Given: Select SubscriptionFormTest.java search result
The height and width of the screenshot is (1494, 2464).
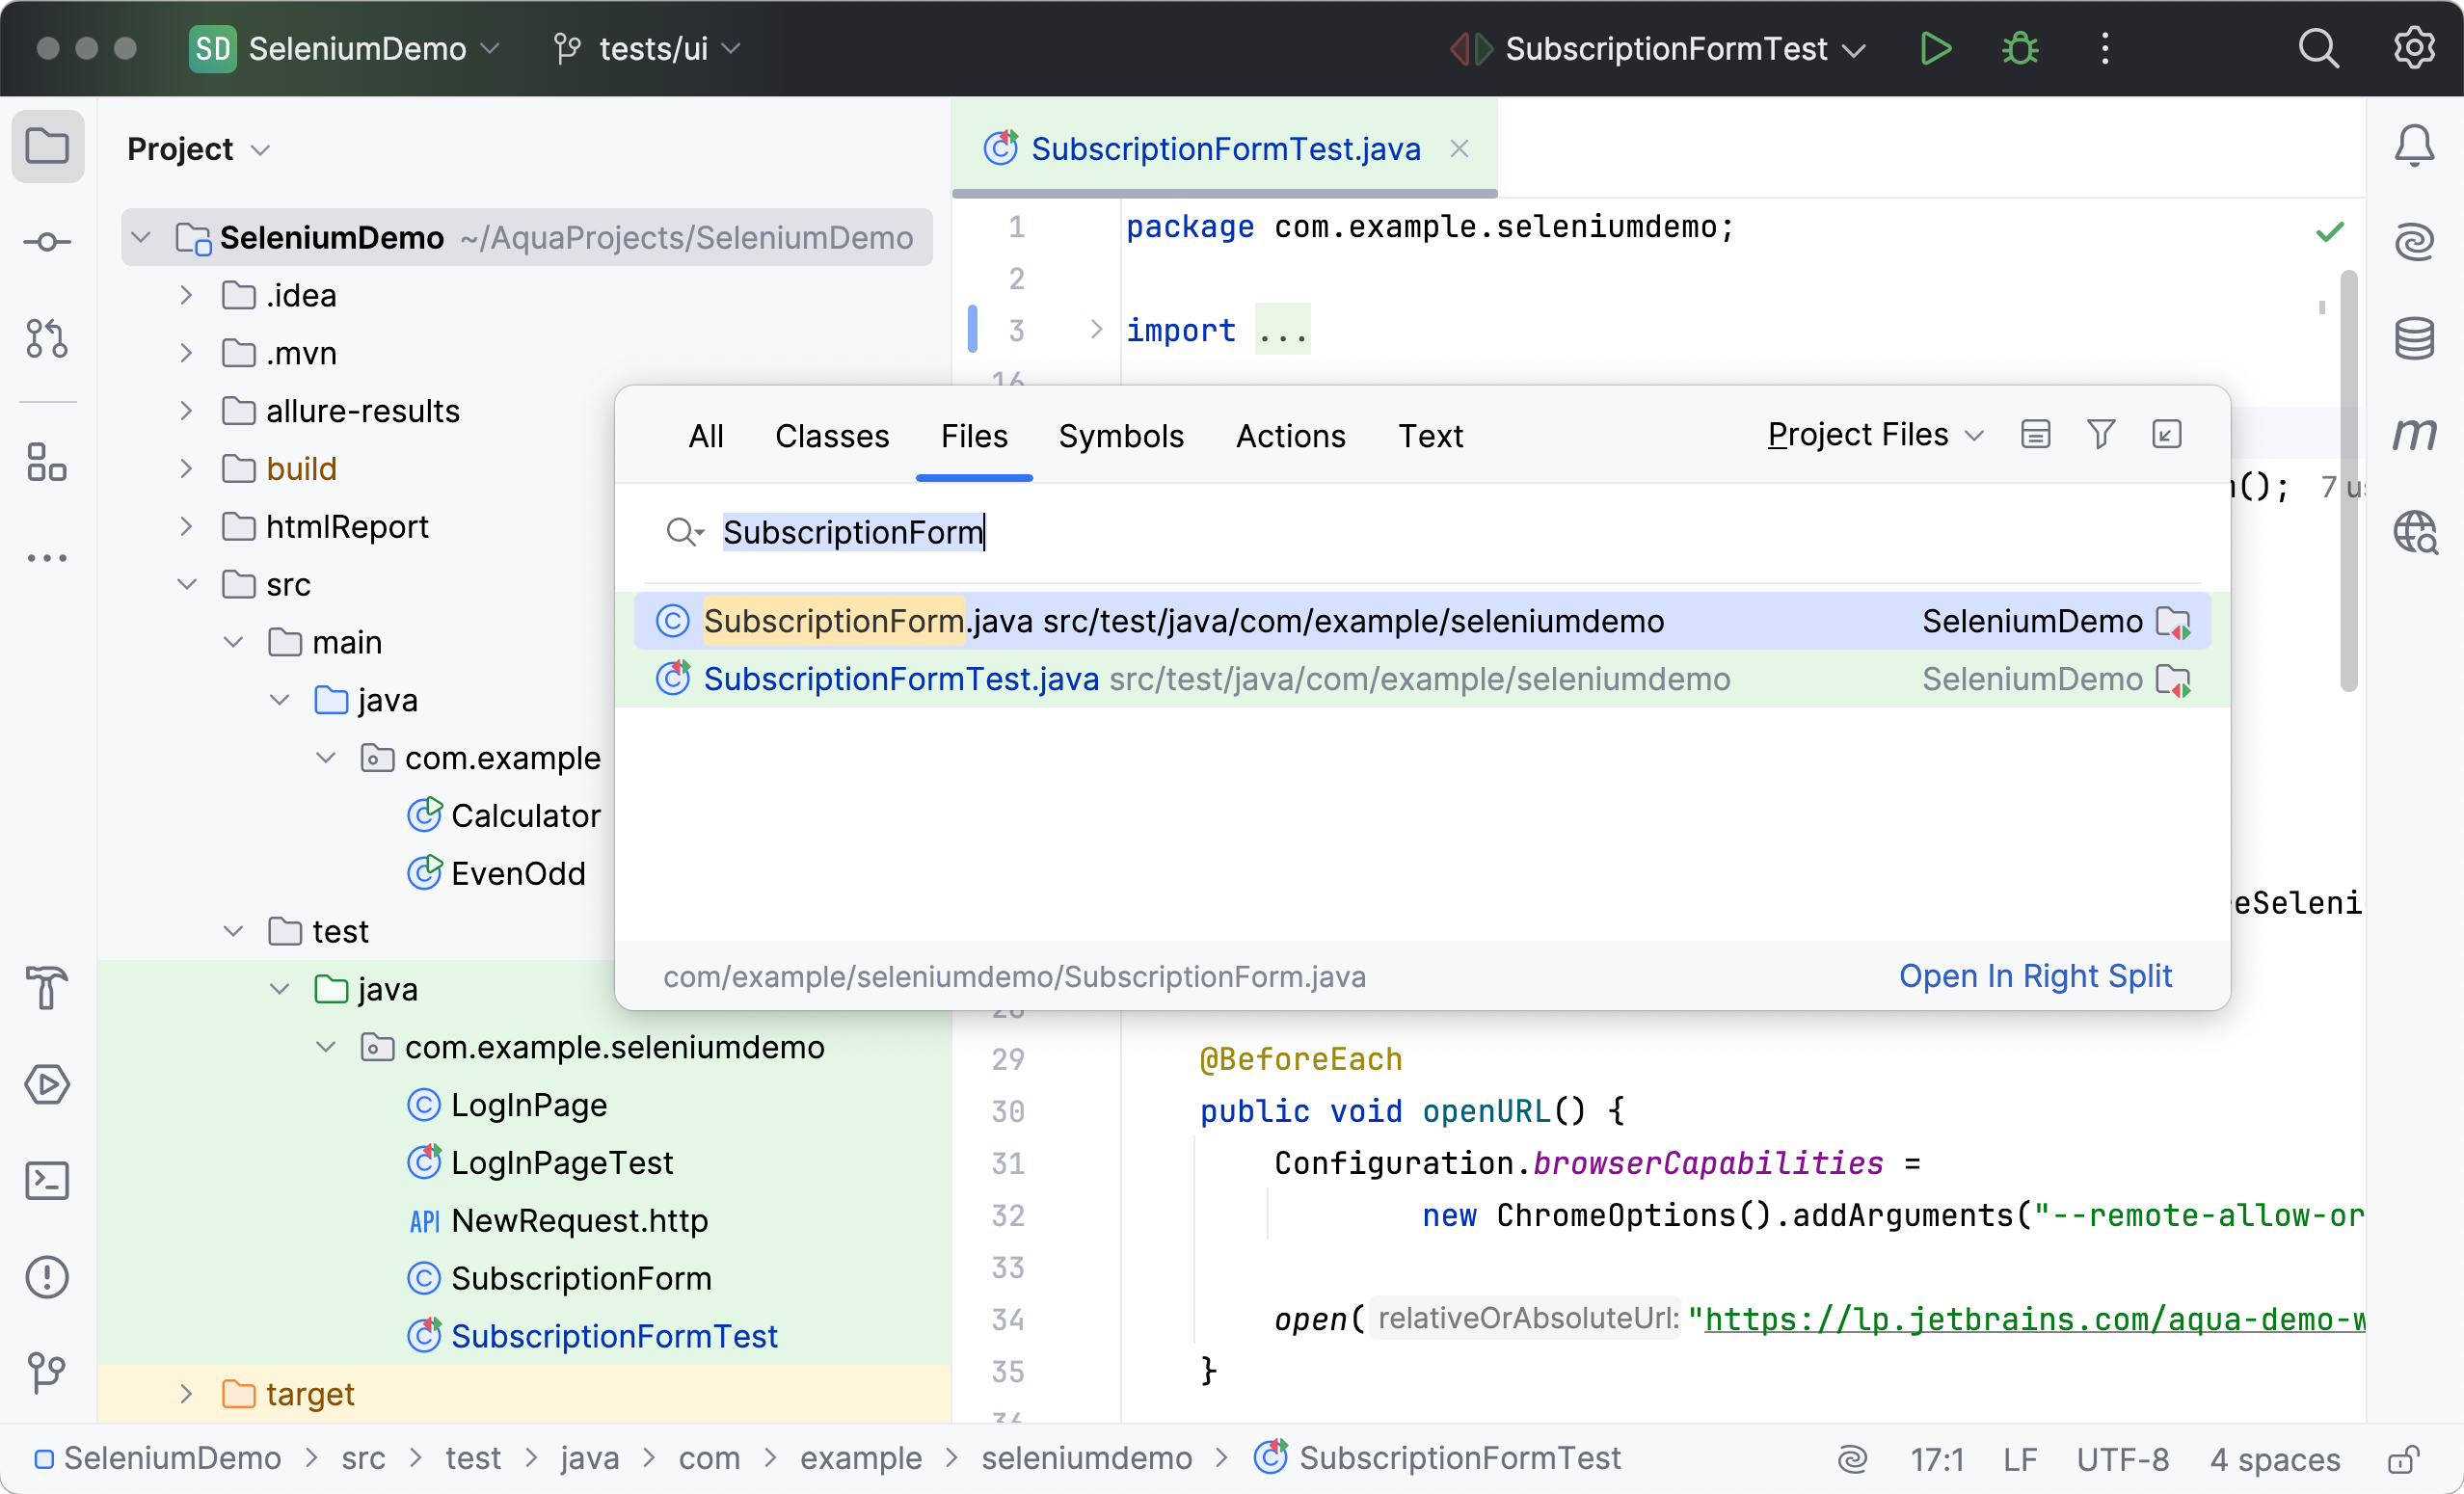Looking at the screenshot, I should [1422, 679].
